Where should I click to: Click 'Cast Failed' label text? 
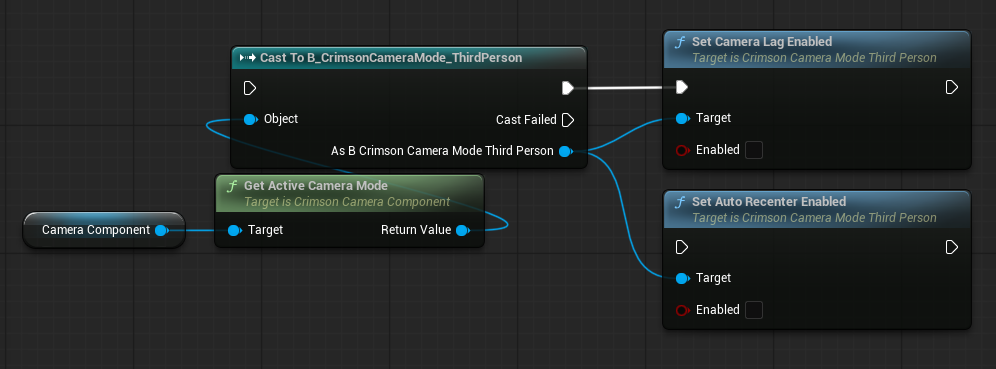526,119
